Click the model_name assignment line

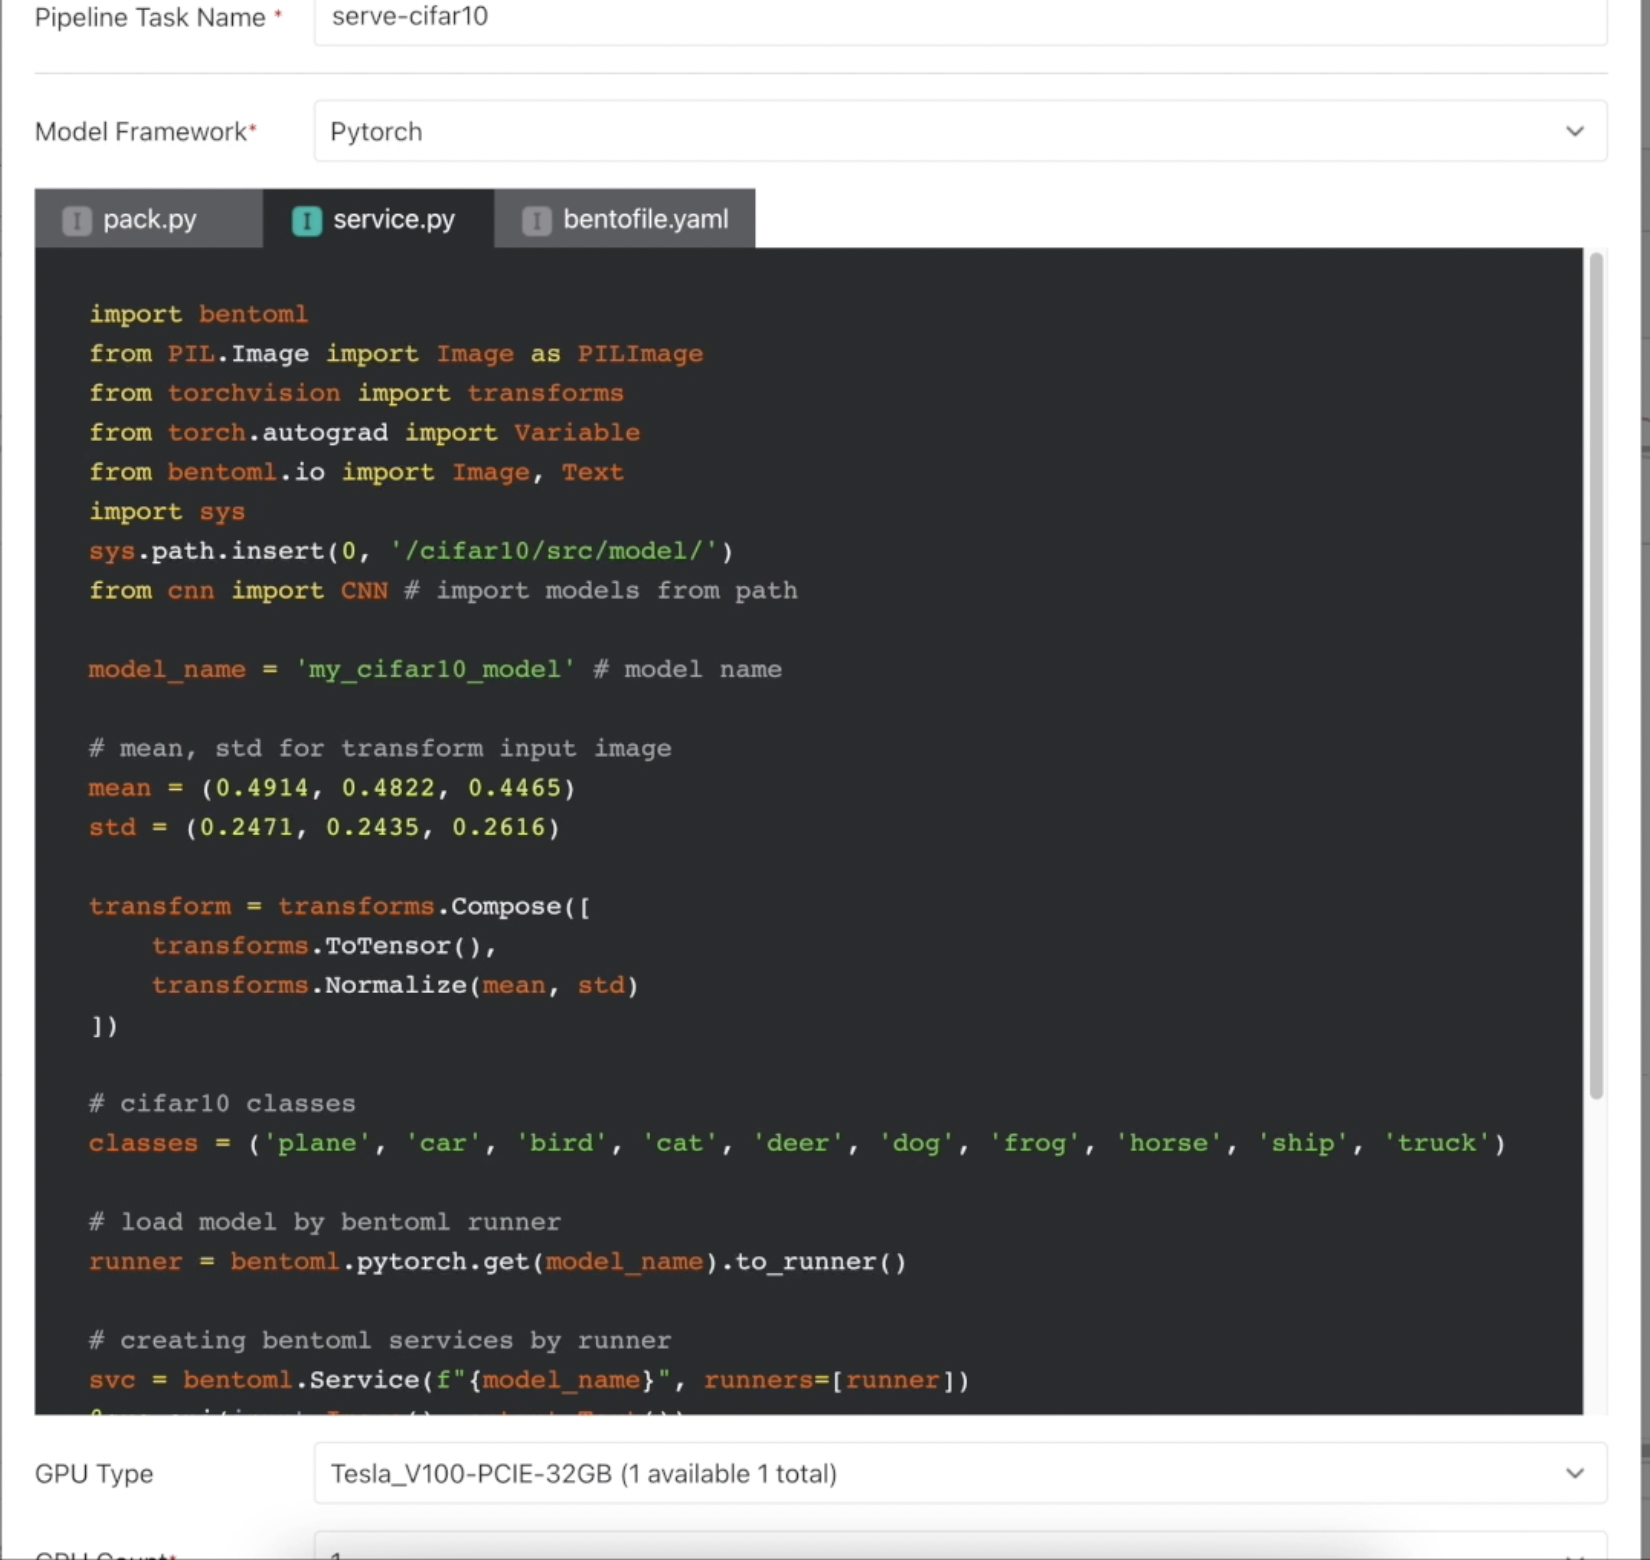click(x=435, y=669)
